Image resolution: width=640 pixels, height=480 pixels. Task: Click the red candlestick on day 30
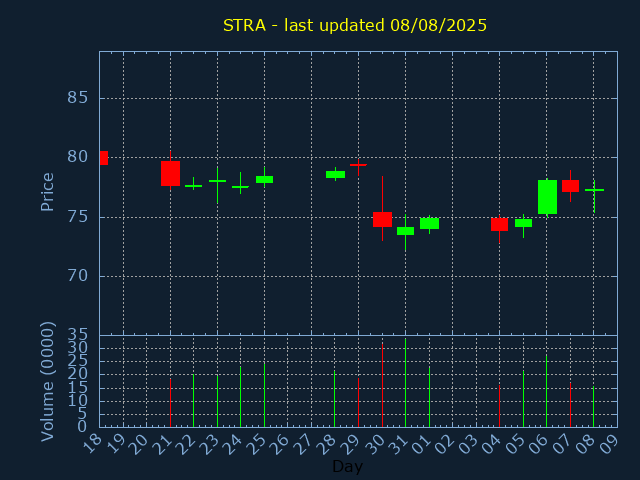point(382,219)
